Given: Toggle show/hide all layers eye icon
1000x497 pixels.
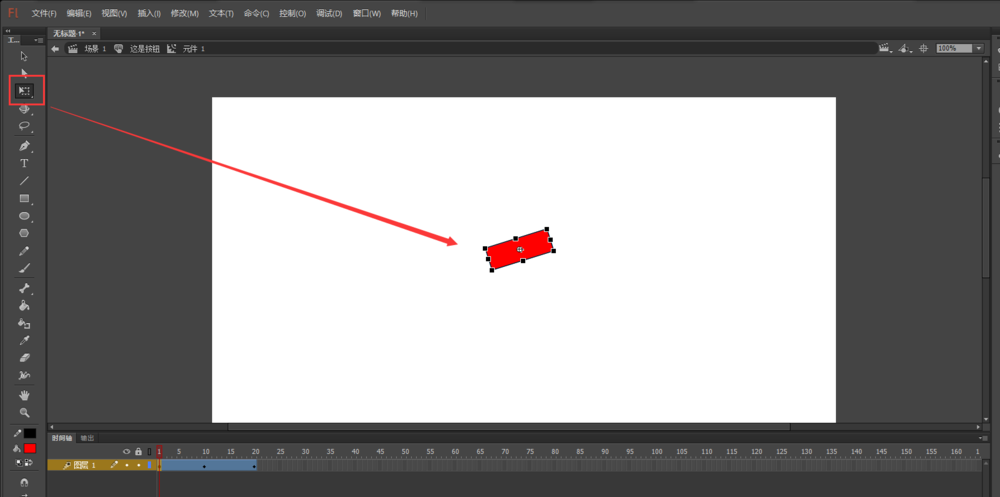Looking at the screenshot, I should (126, 452).
